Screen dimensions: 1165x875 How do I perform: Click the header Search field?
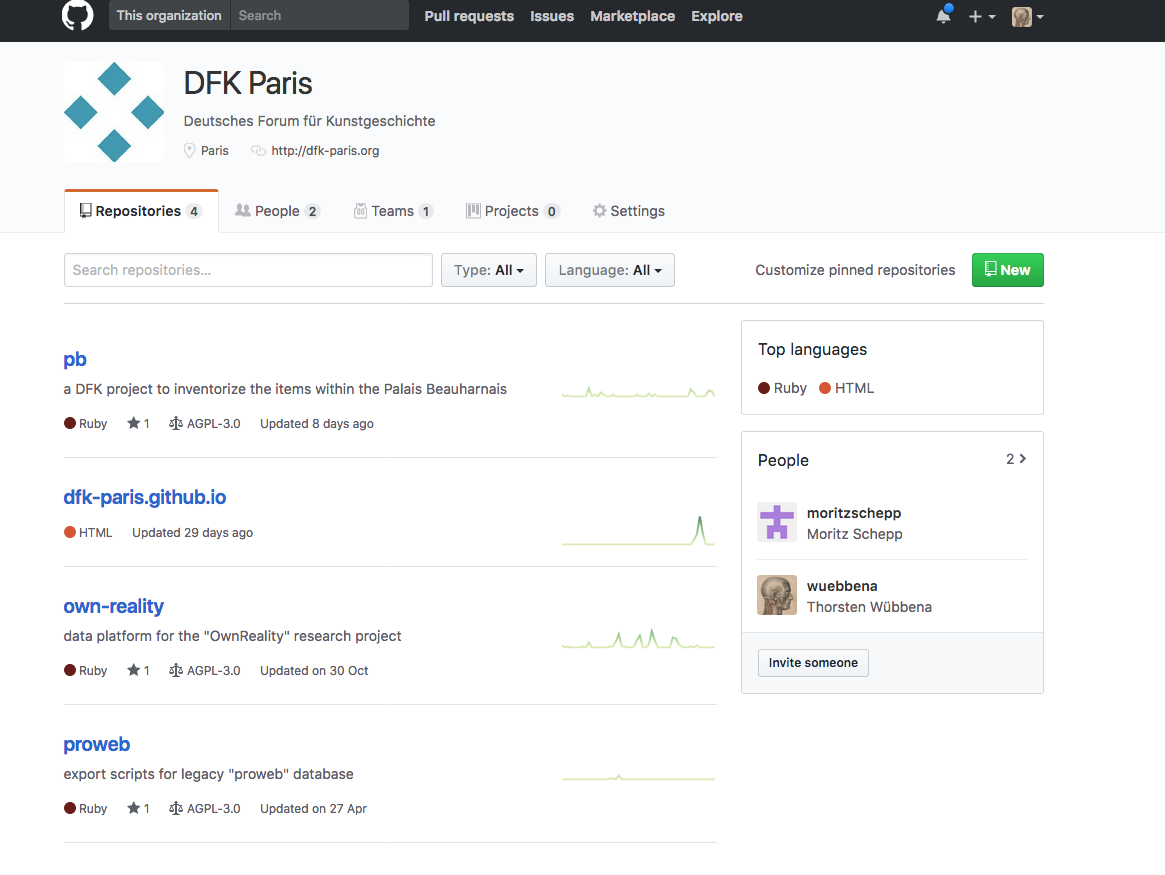[x=319, y=15]
